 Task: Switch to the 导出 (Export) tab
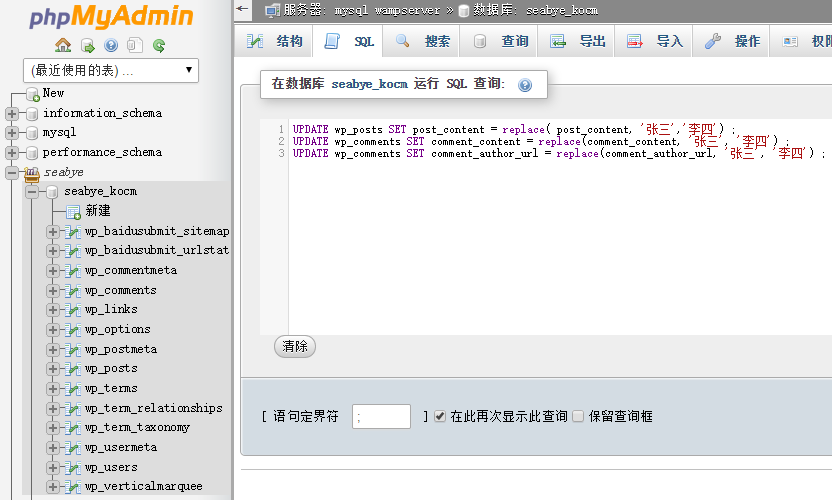[x=579, y=41]
